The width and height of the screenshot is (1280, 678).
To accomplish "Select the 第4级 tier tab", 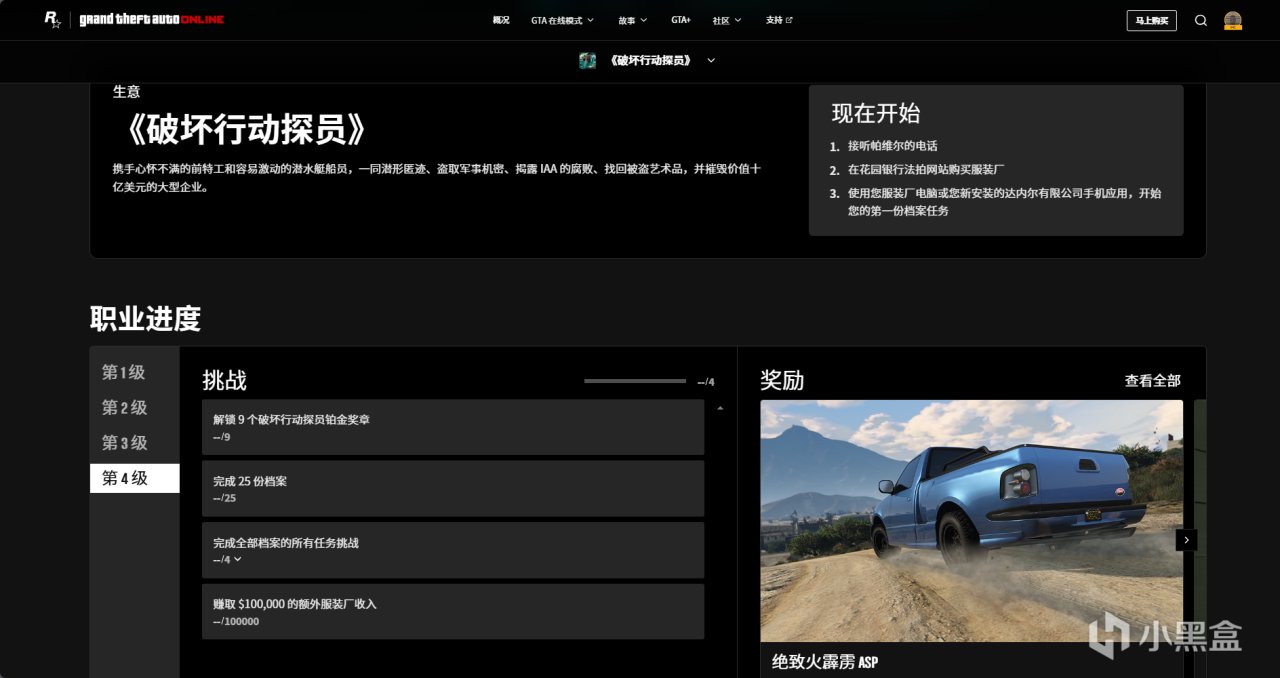I will [135, 478].
